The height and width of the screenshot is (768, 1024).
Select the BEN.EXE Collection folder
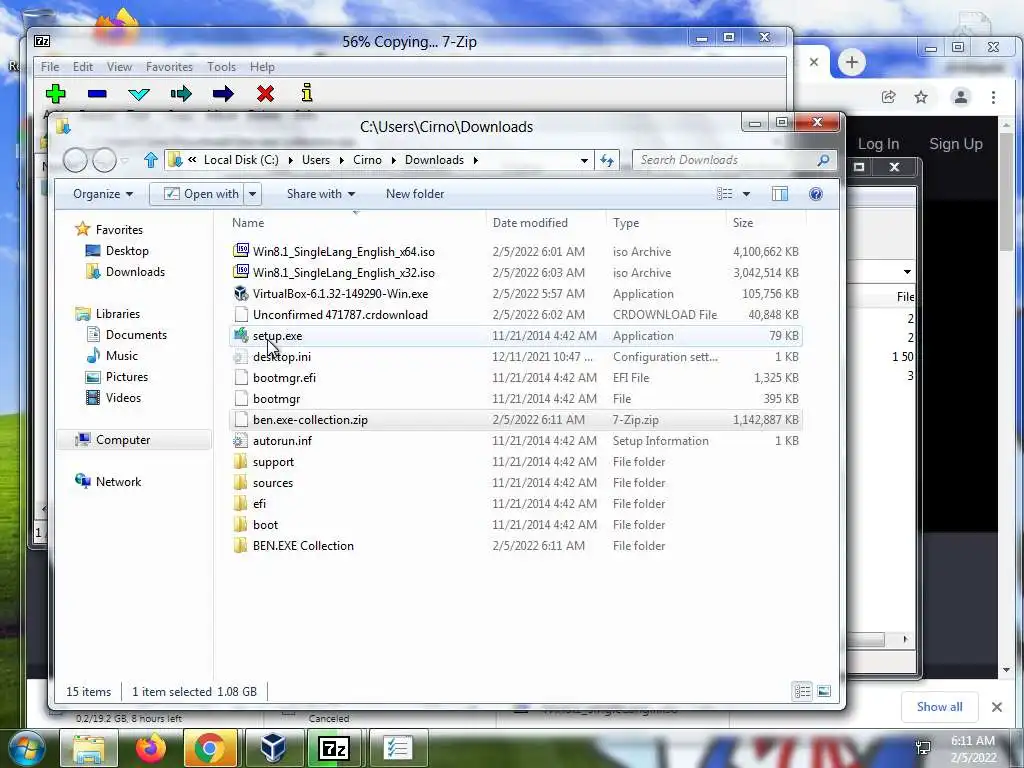tap(515, 545)
